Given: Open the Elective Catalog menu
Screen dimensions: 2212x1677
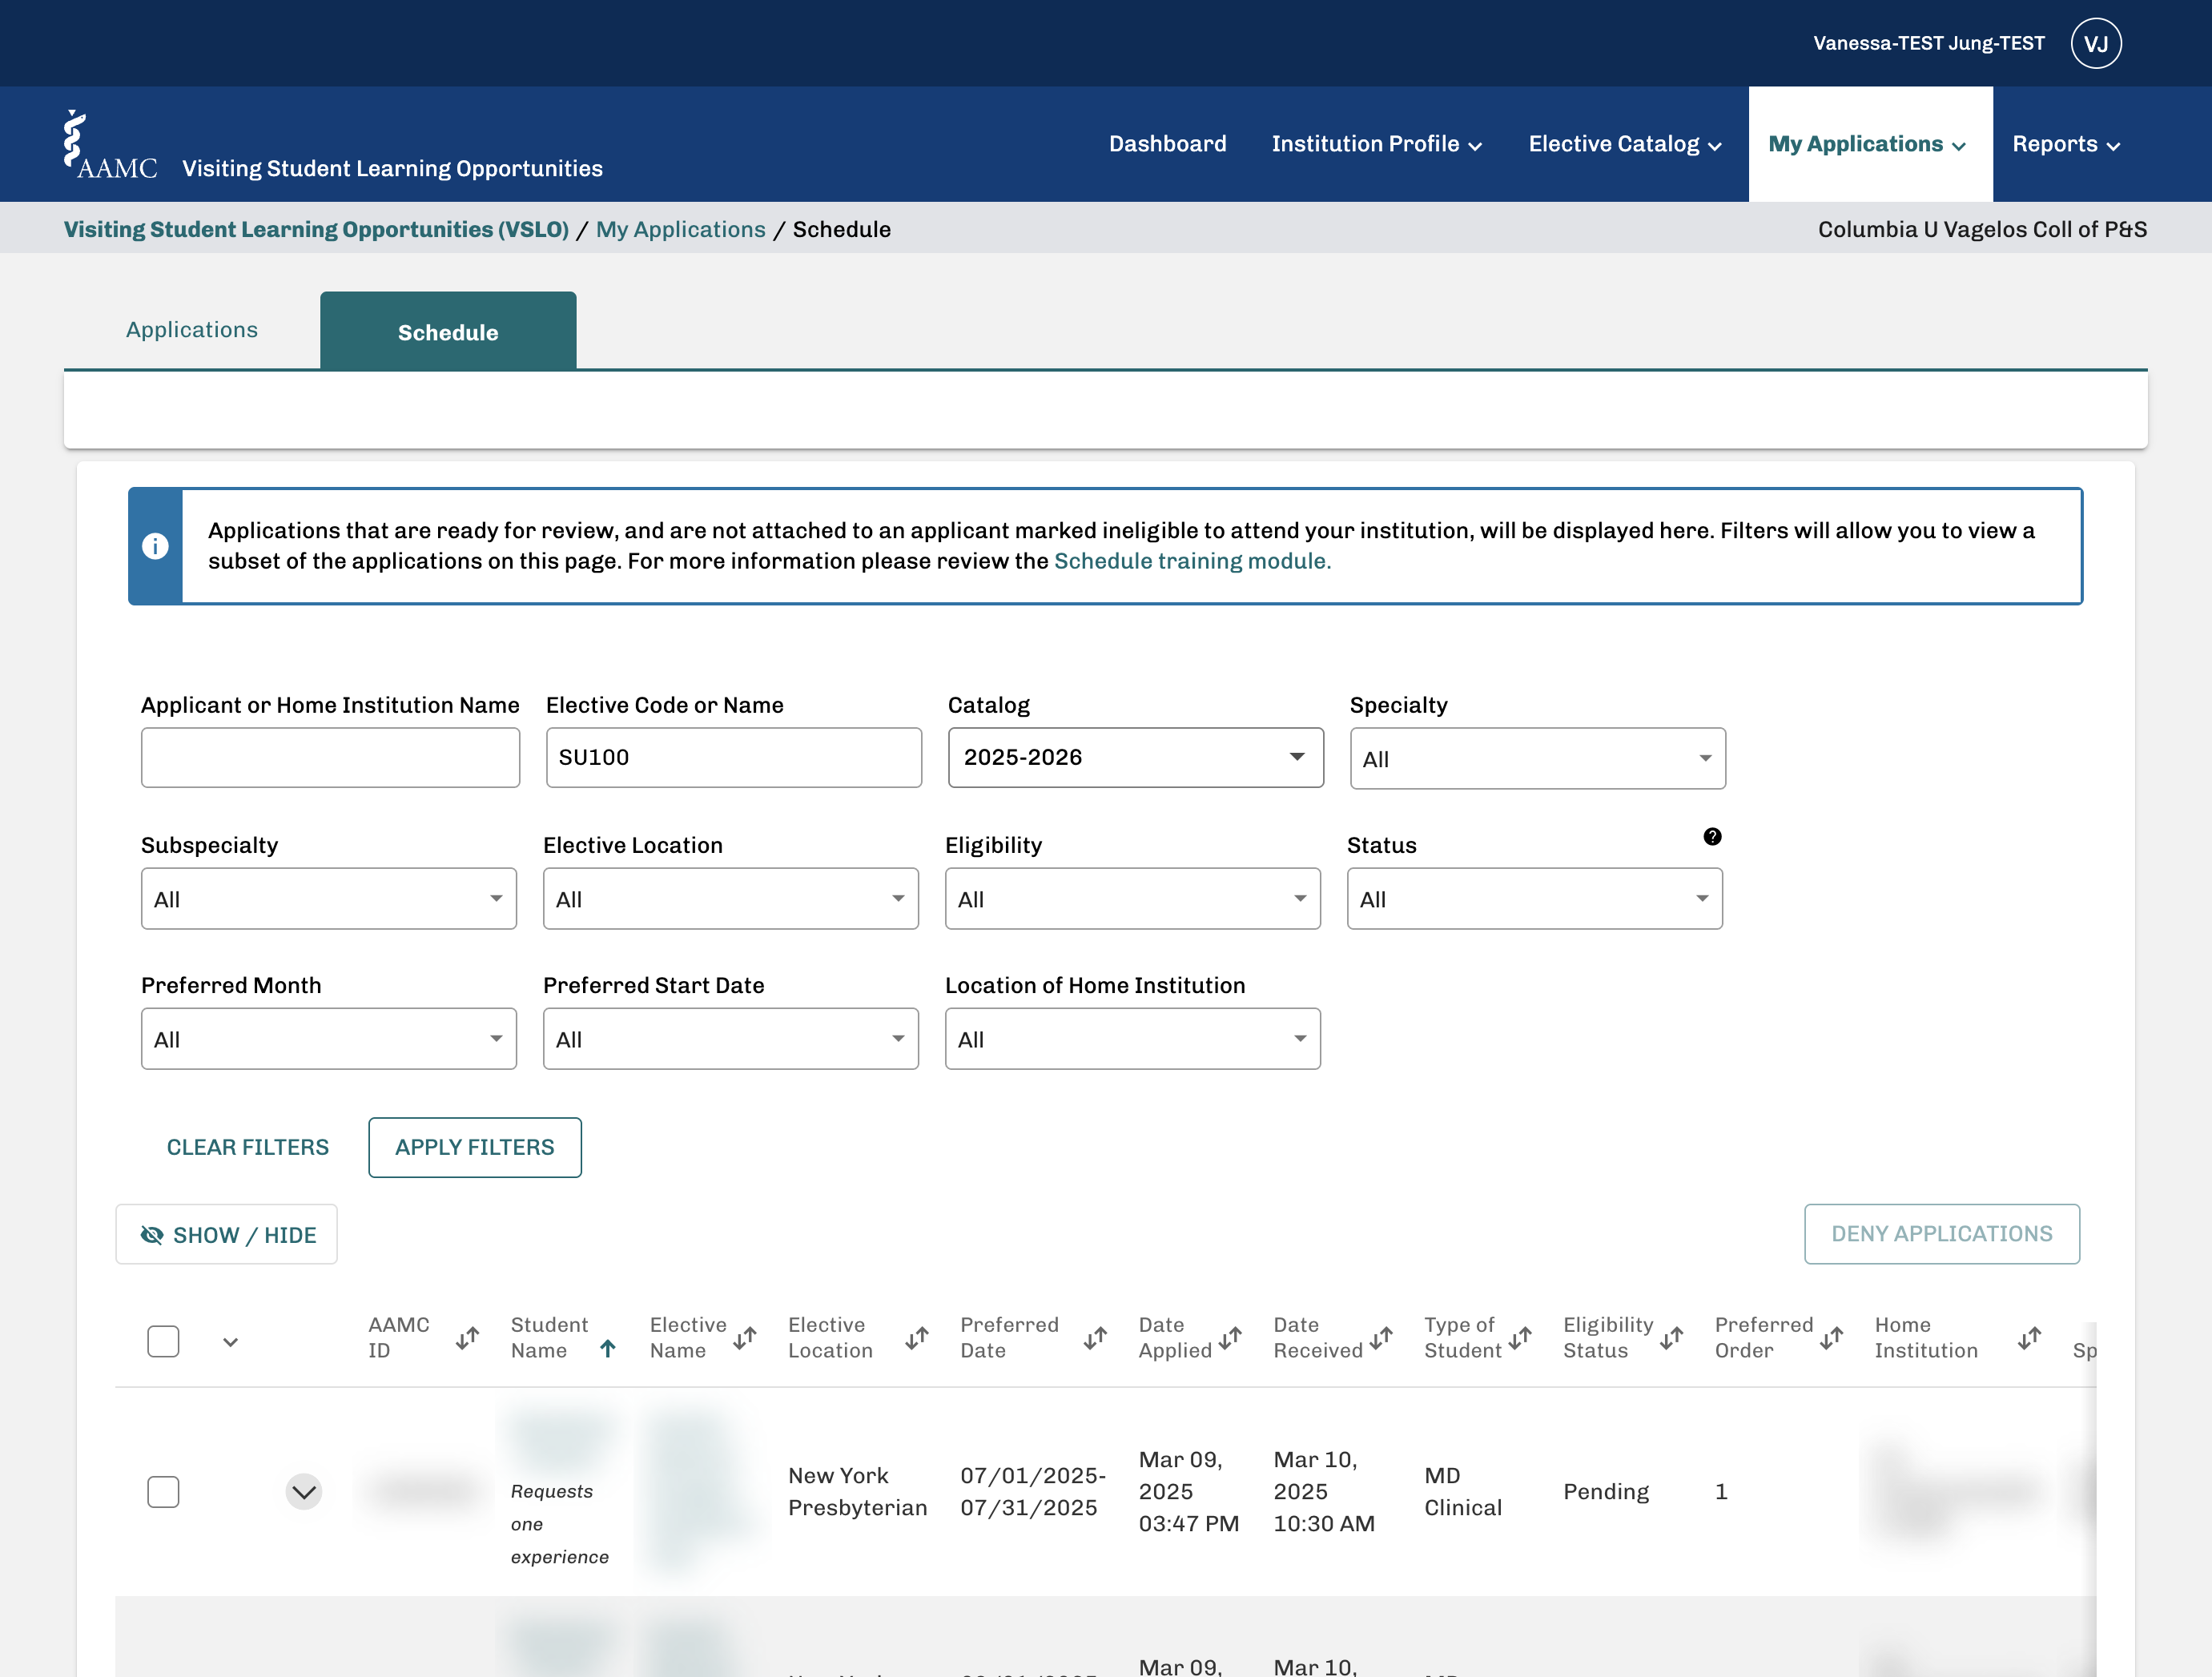Looking at the screenshot, I should point(1625,143).
